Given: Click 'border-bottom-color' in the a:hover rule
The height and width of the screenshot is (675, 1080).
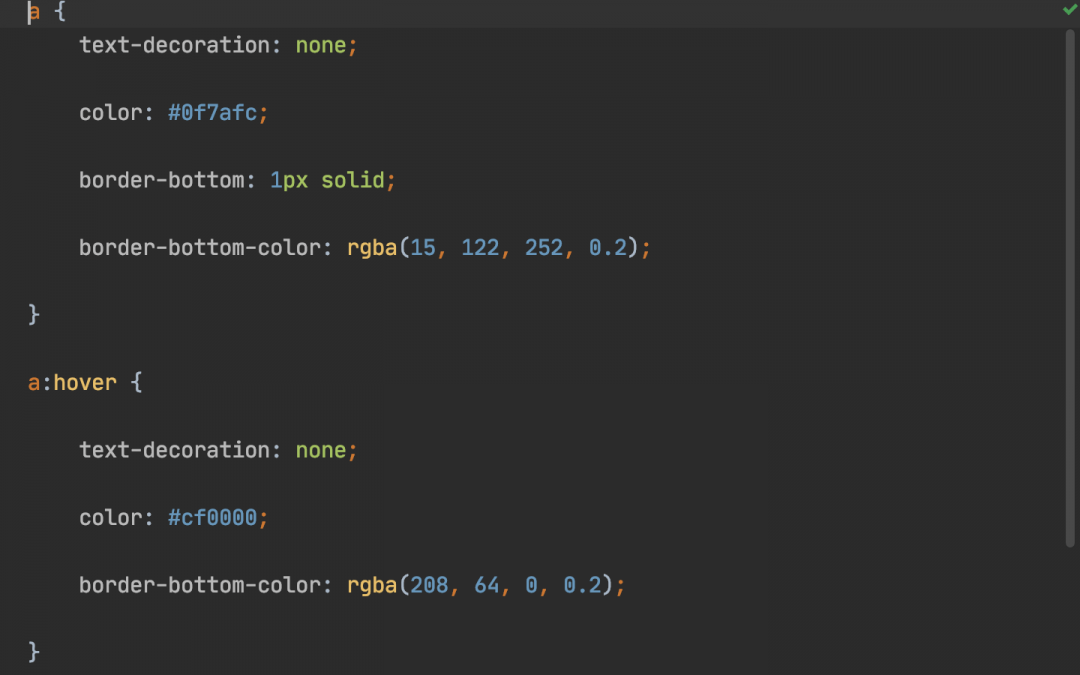Looking at the screenshot, I should pyautogui.click(x=200, y=586).
